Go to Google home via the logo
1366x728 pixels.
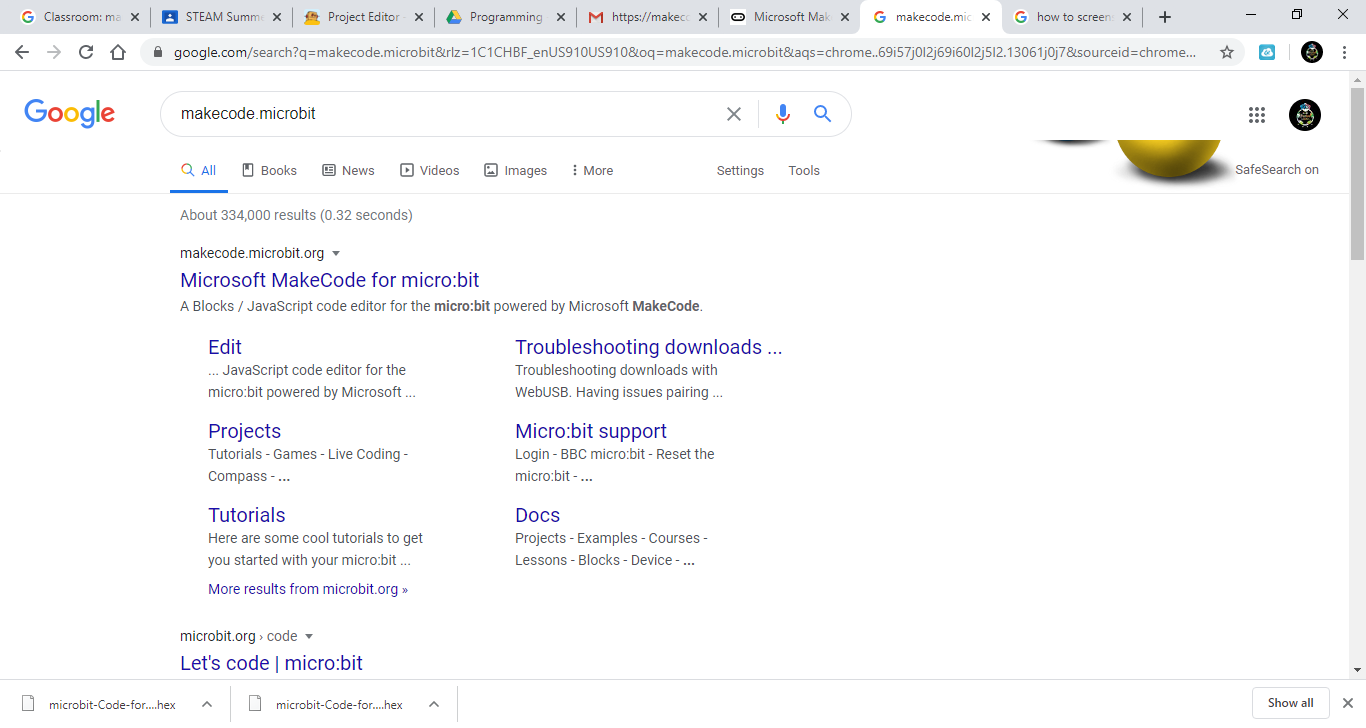(70, 114)
